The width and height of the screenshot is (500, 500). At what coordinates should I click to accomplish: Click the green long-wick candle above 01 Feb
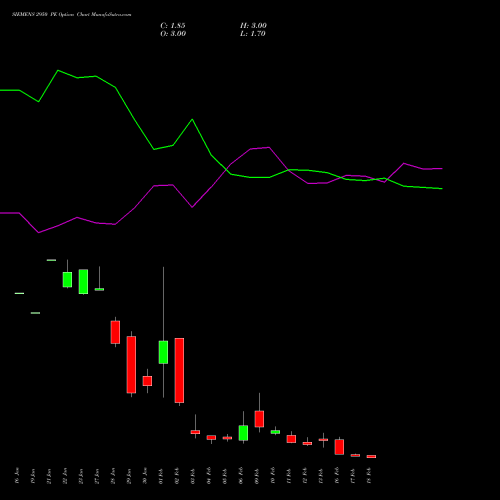pyautogui.click(x=163, y=352)
